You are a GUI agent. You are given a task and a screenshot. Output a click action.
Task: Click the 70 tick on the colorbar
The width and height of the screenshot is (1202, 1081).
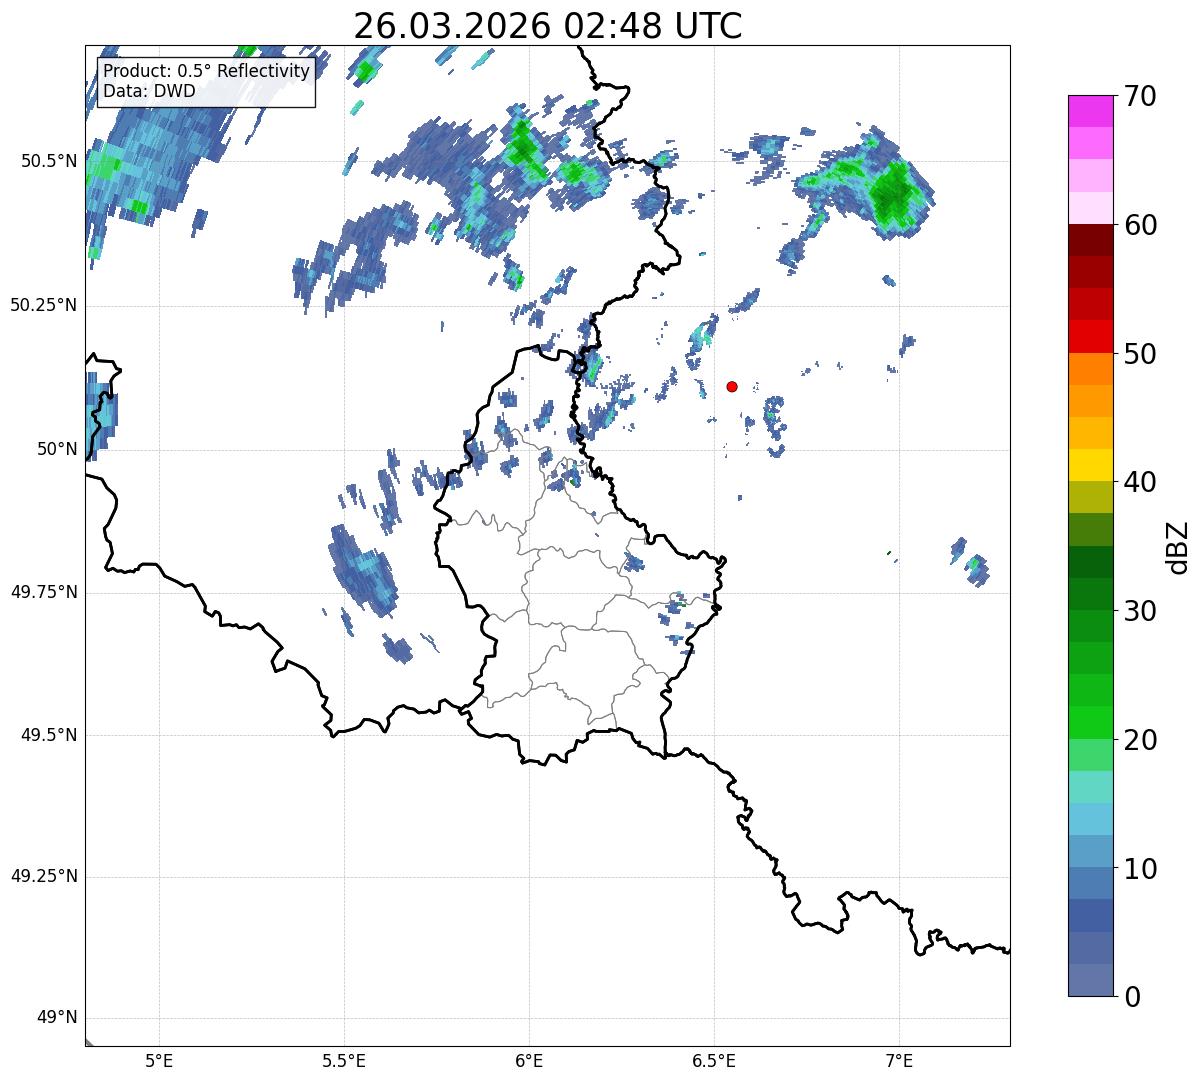click(1140, 96)
